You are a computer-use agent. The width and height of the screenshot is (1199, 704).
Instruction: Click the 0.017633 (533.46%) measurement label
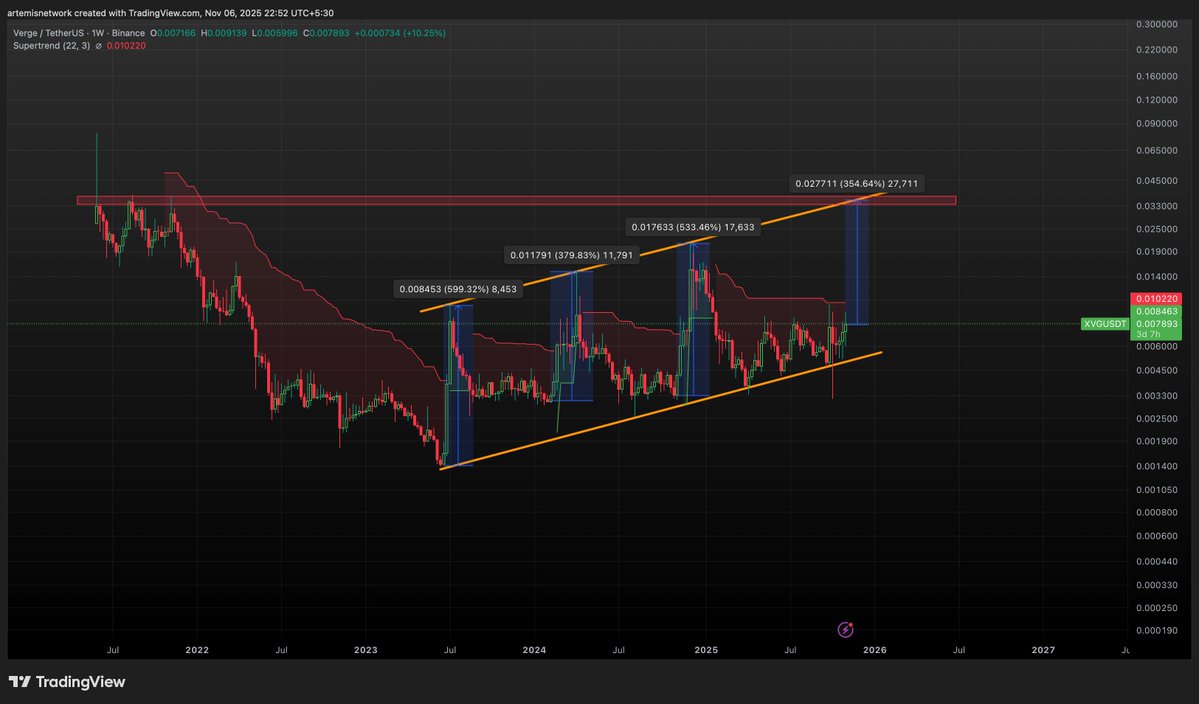coord(694,227)
